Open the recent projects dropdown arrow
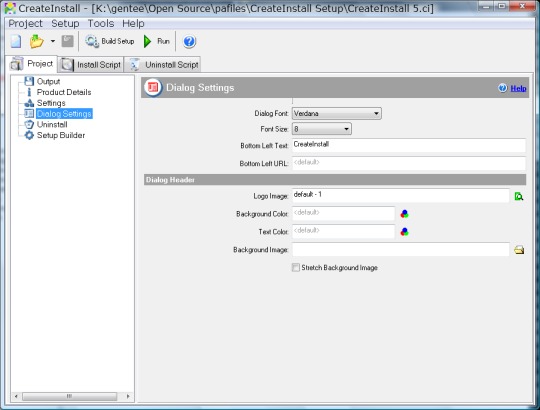 (x=53, y=41)
